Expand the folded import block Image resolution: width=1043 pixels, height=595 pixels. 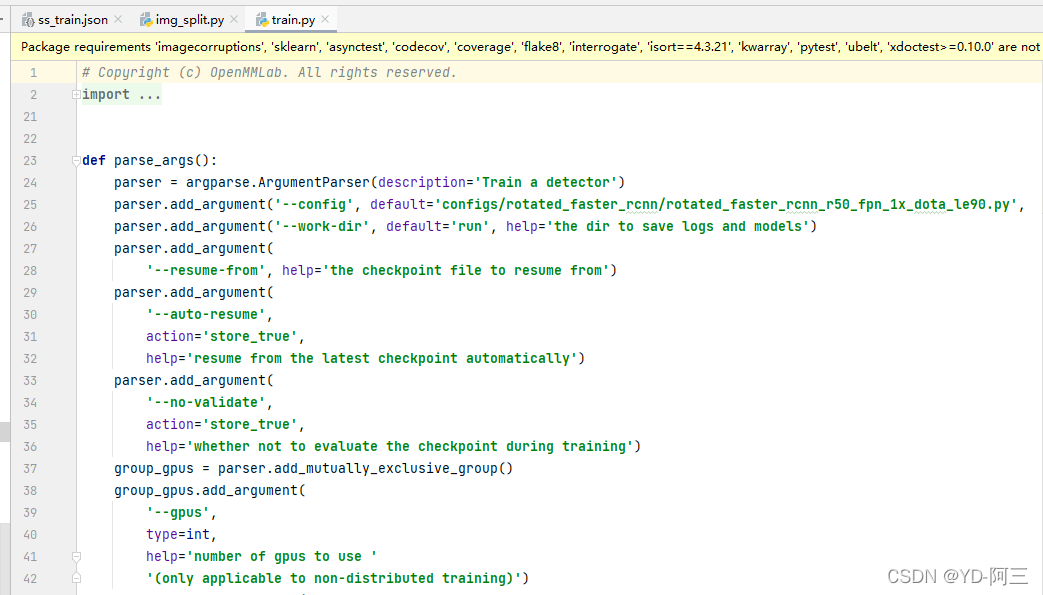[x=76, y=95]
